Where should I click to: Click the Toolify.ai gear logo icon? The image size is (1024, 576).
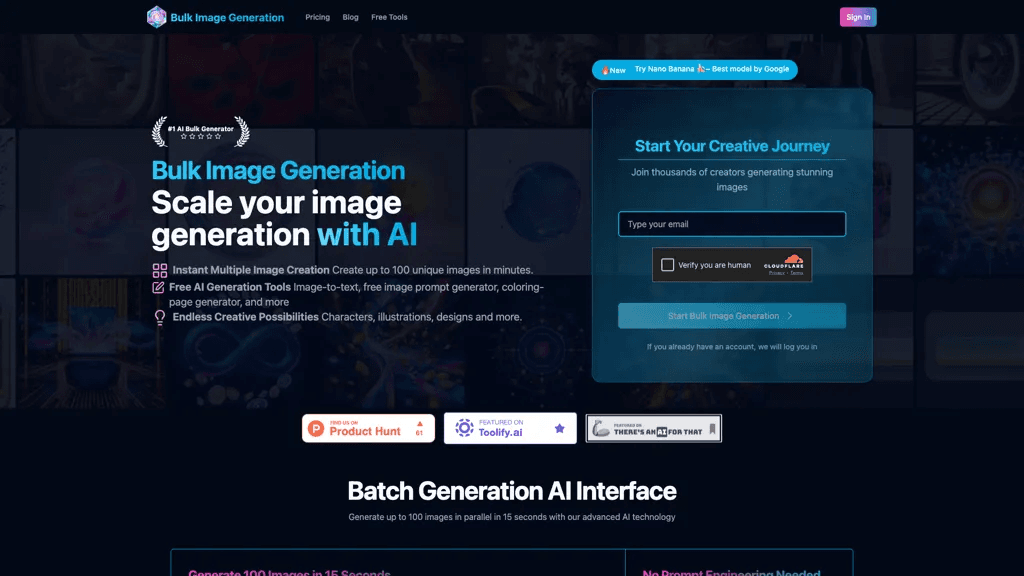(x=464, y=428)
